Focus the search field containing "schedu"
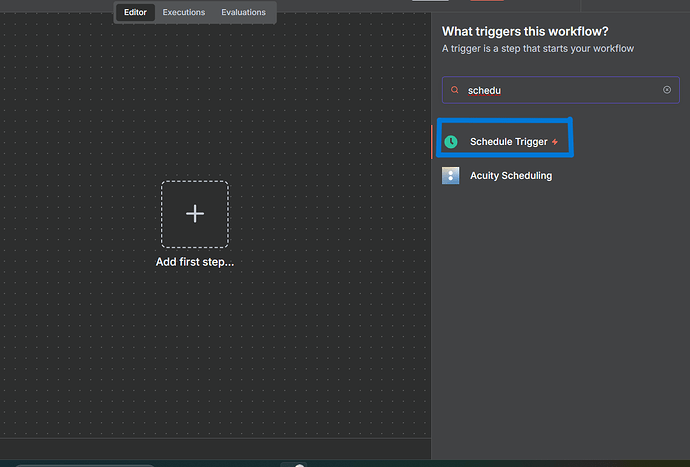 click(x=560, y=90)
